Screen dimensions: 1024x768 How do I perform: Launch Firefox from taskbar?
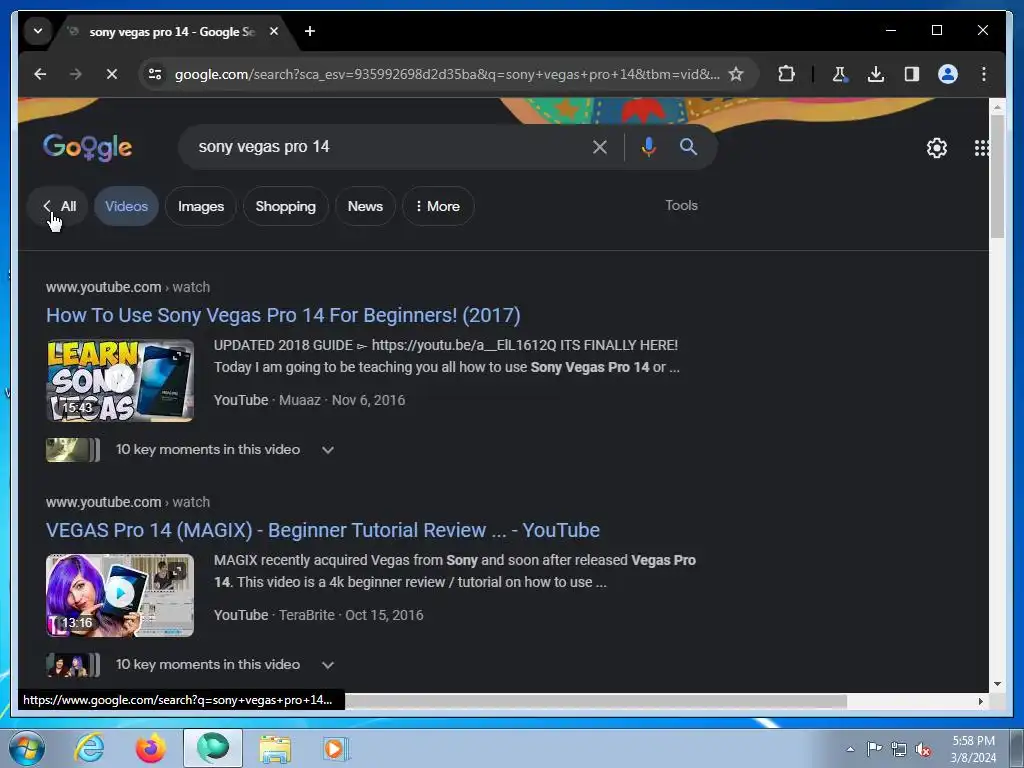(150, 748)
